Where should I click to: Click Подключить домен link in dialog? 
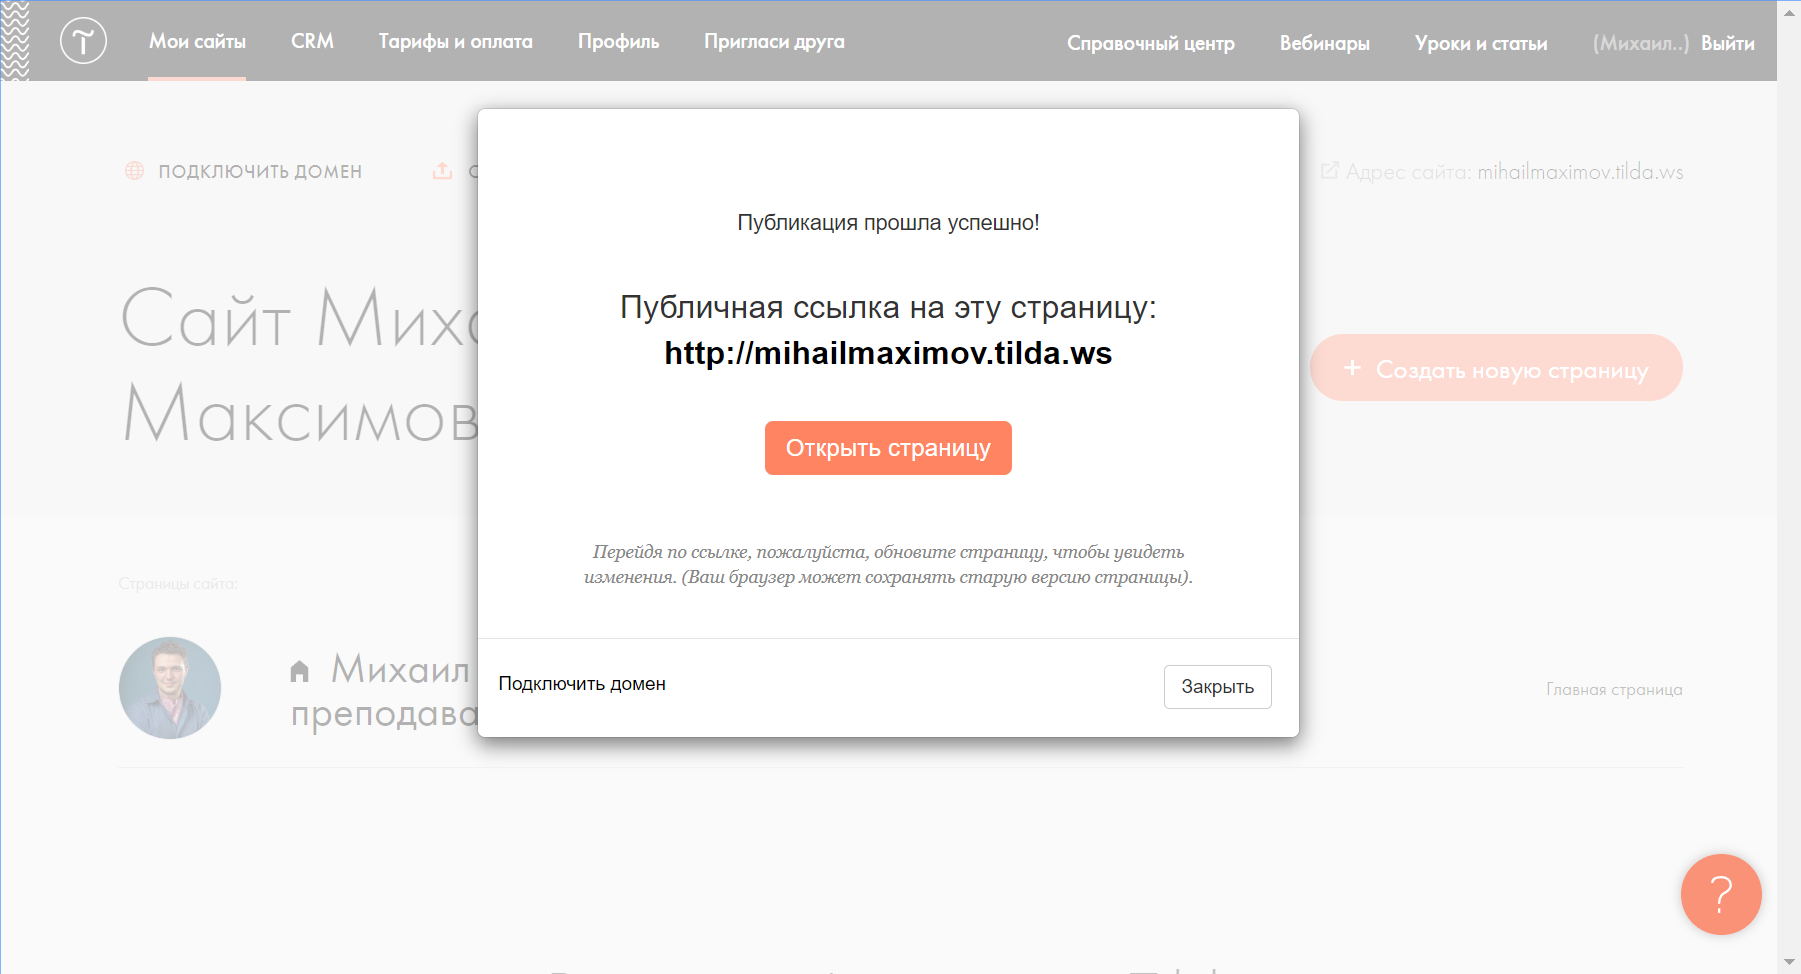582,684
